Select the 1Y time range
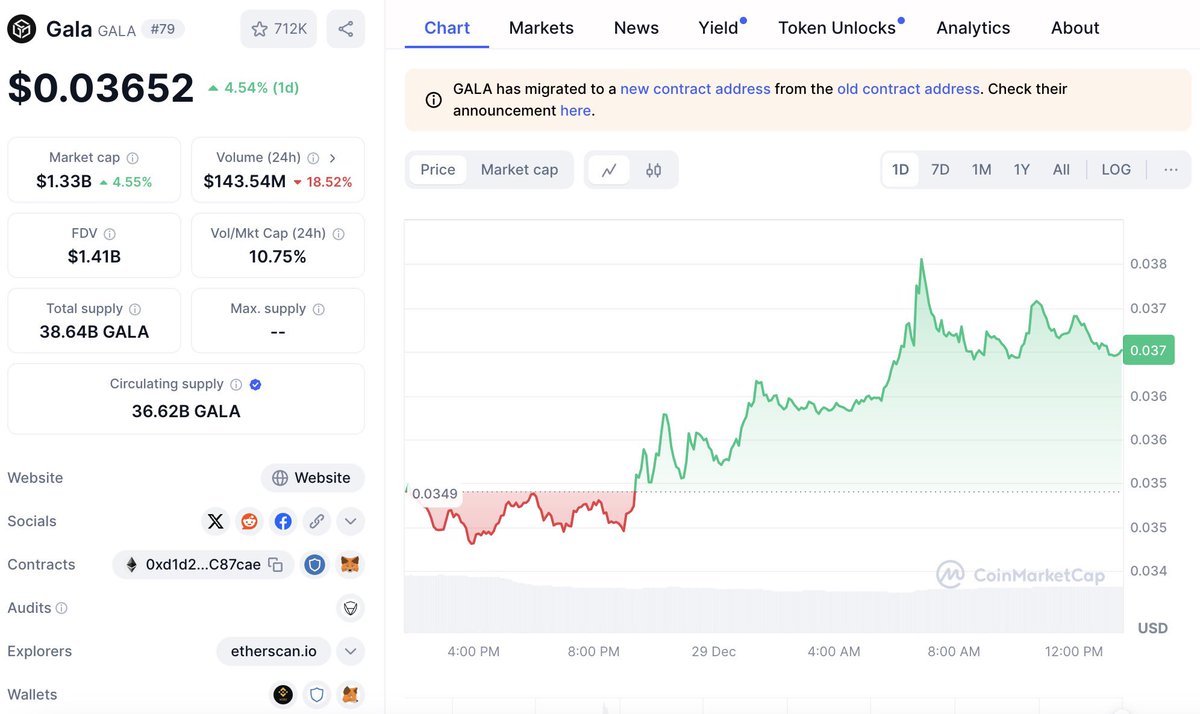This screenshot has height=714, width=1200. [x=1021, y=170]
